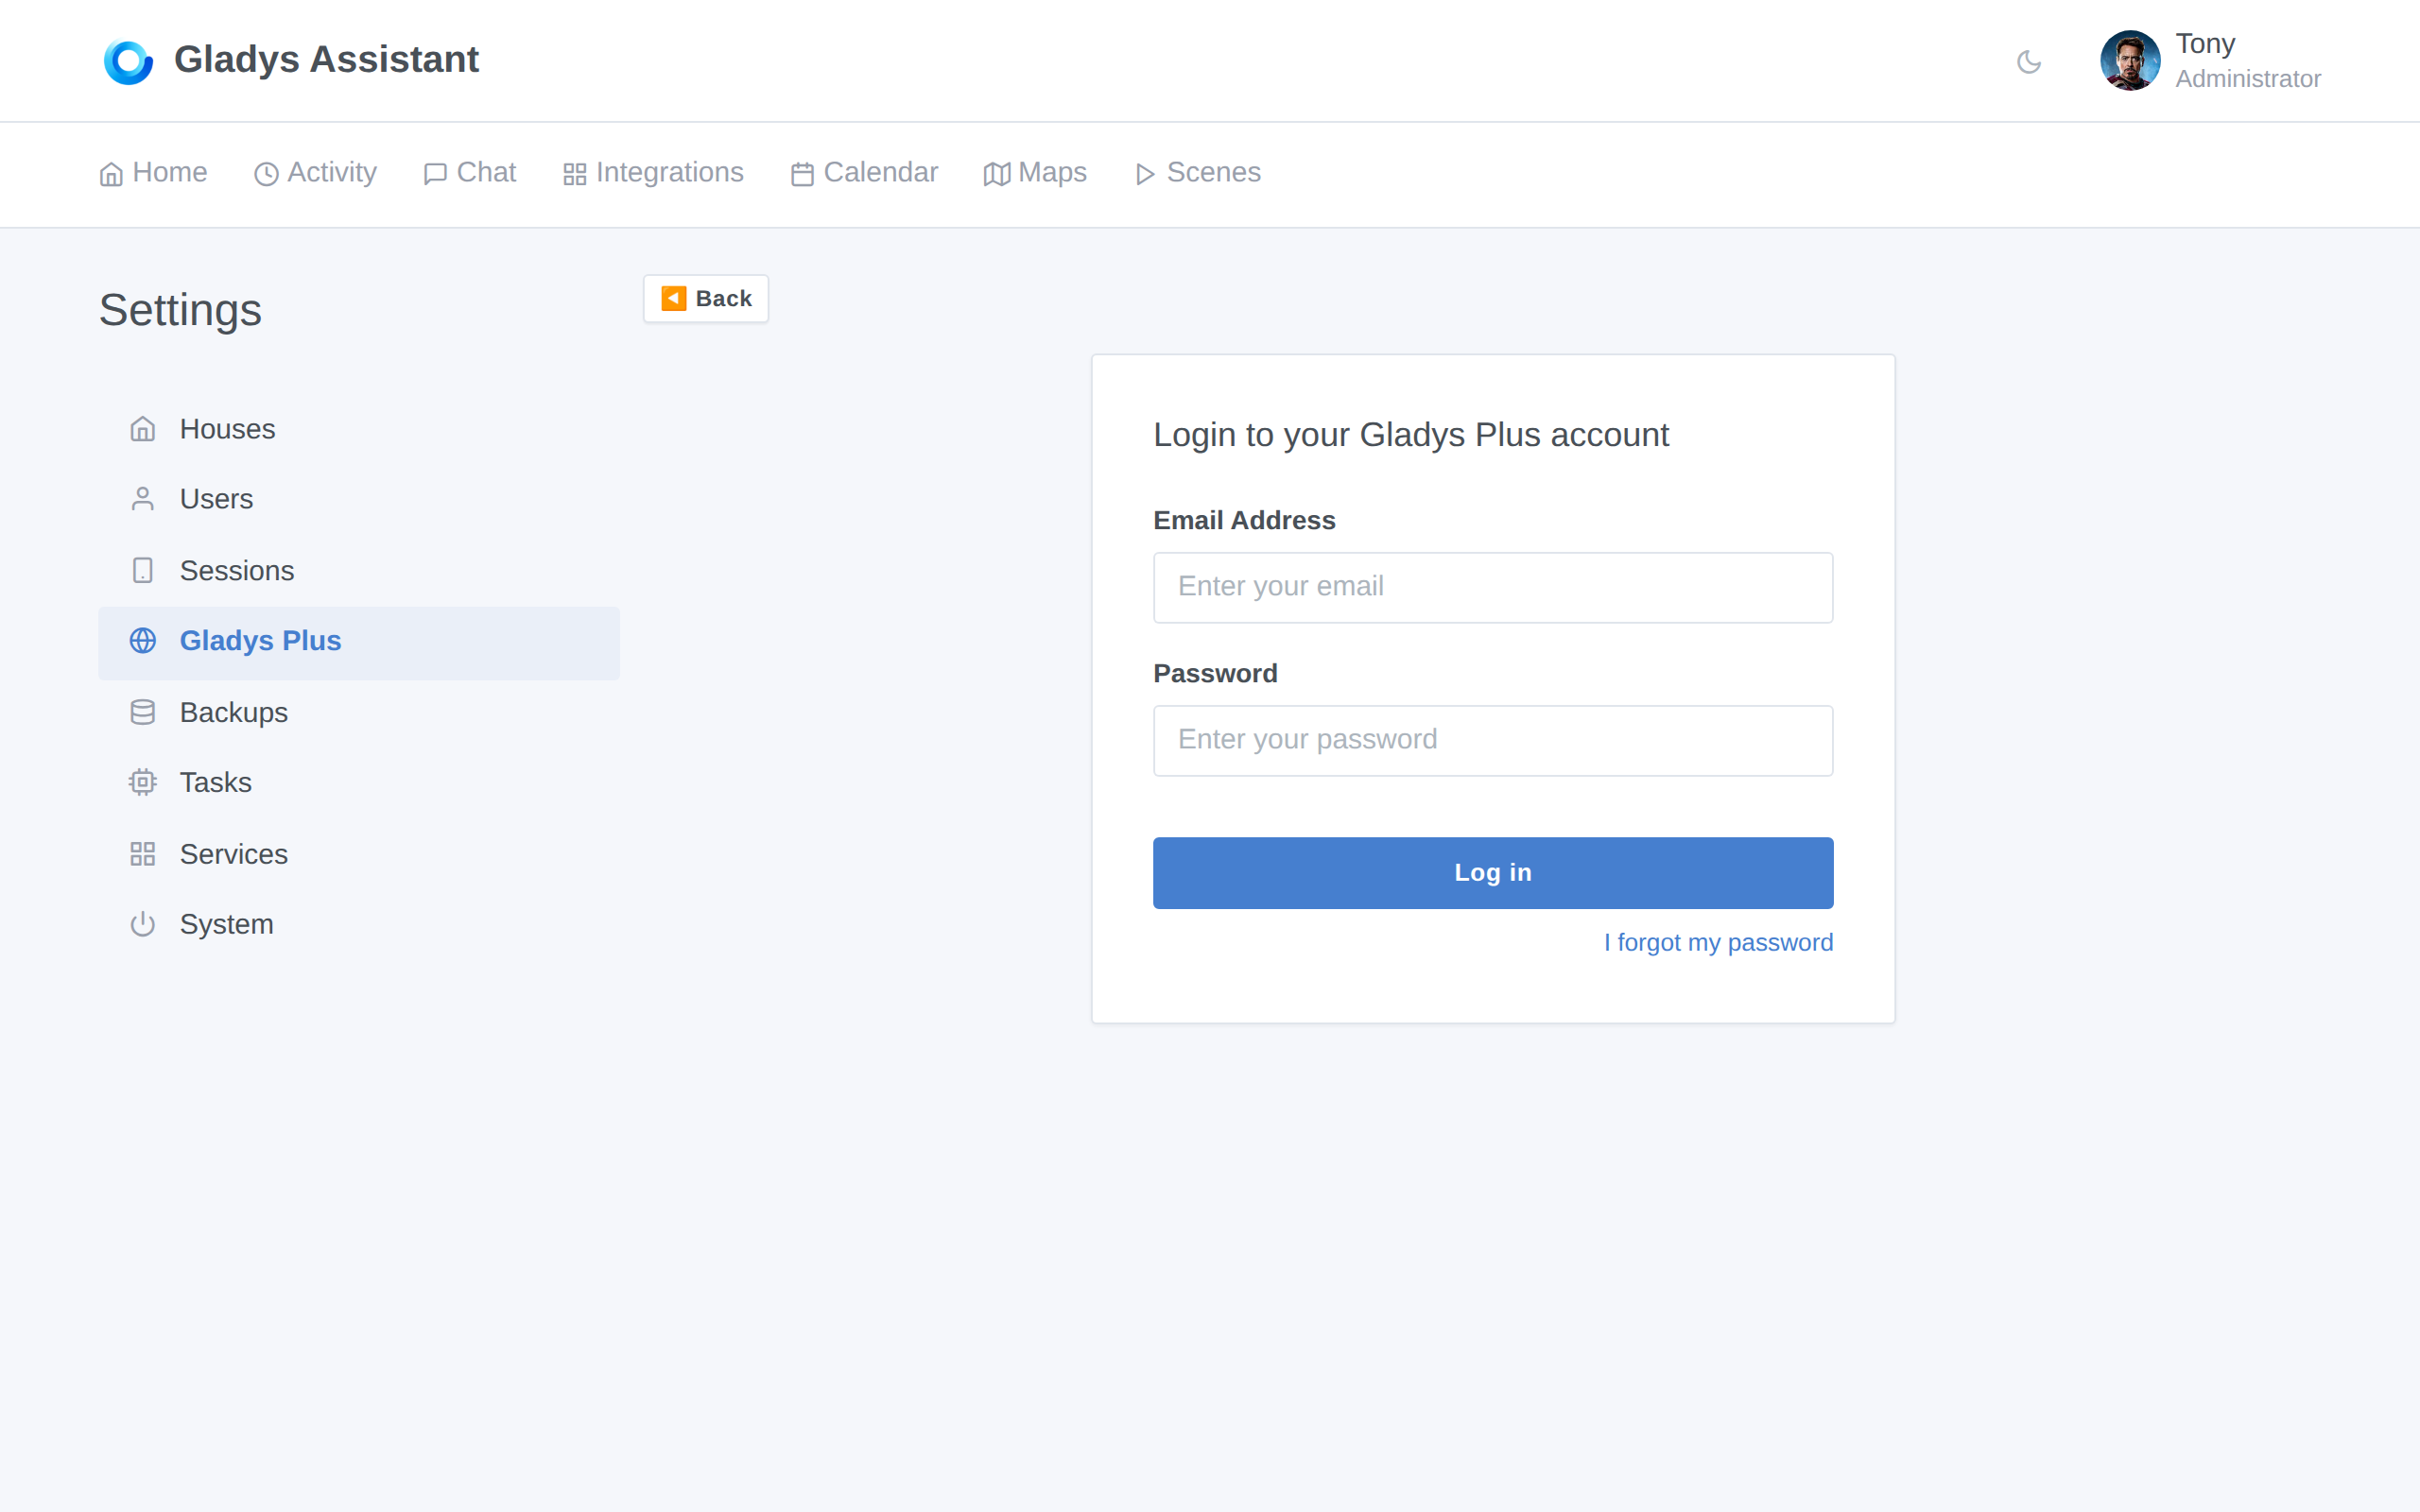Open Services settings

359,854
